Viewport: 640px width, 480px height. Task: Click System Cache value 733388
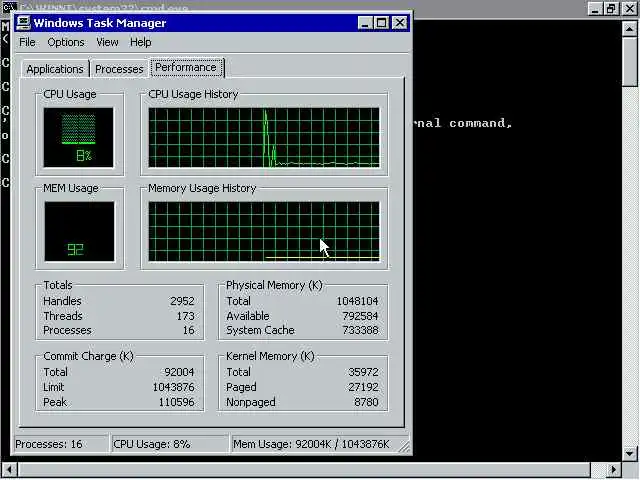pyautogui.click(x=360, y=330)
